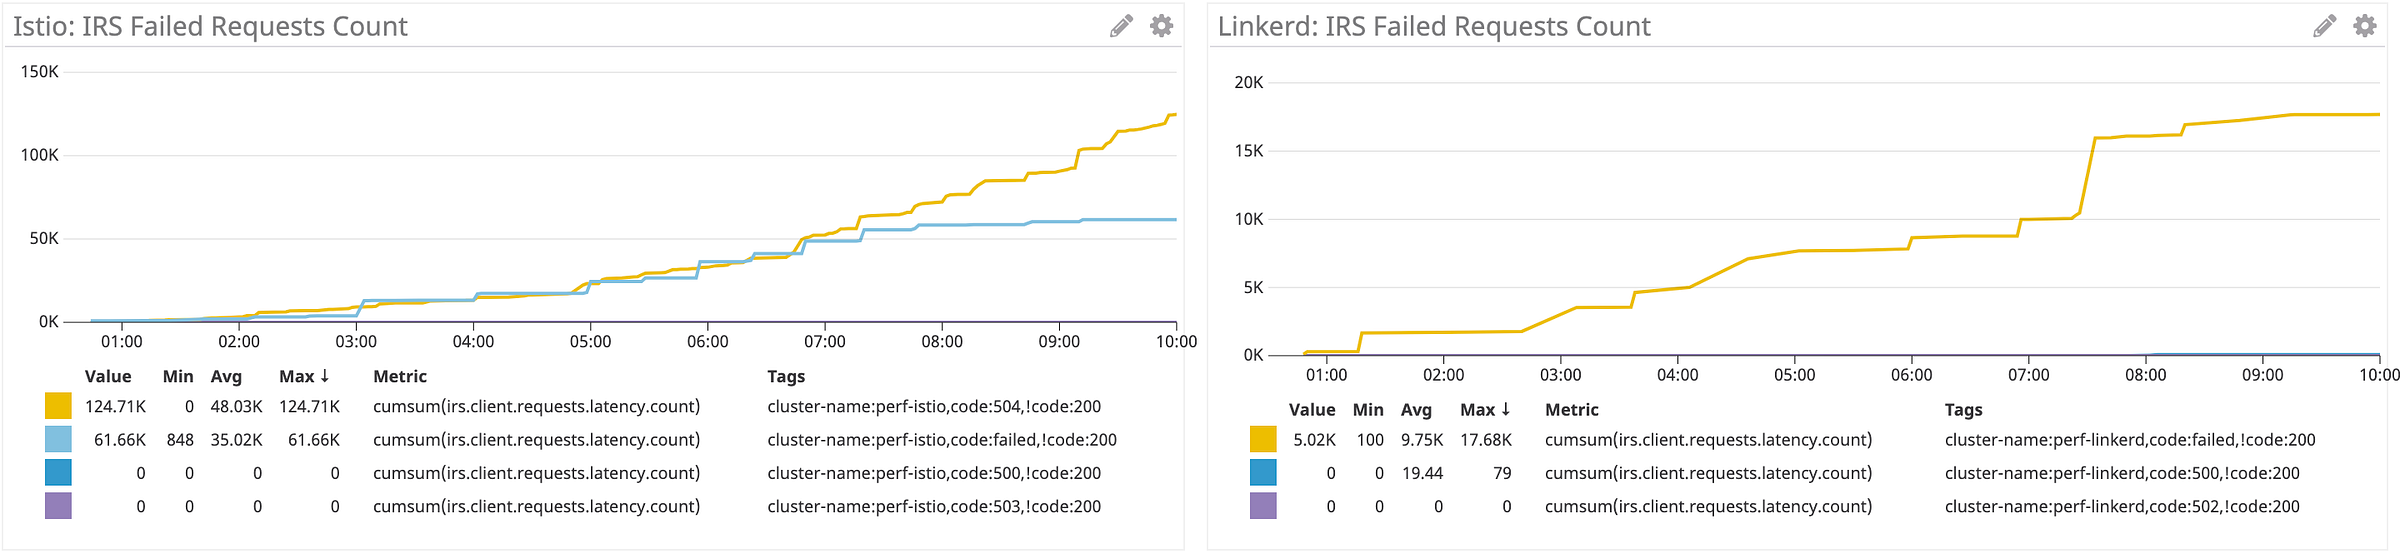Sort Linkerd legend by Max column header
Viewport: 2400px width, 558px height.
coord(1485,409)
